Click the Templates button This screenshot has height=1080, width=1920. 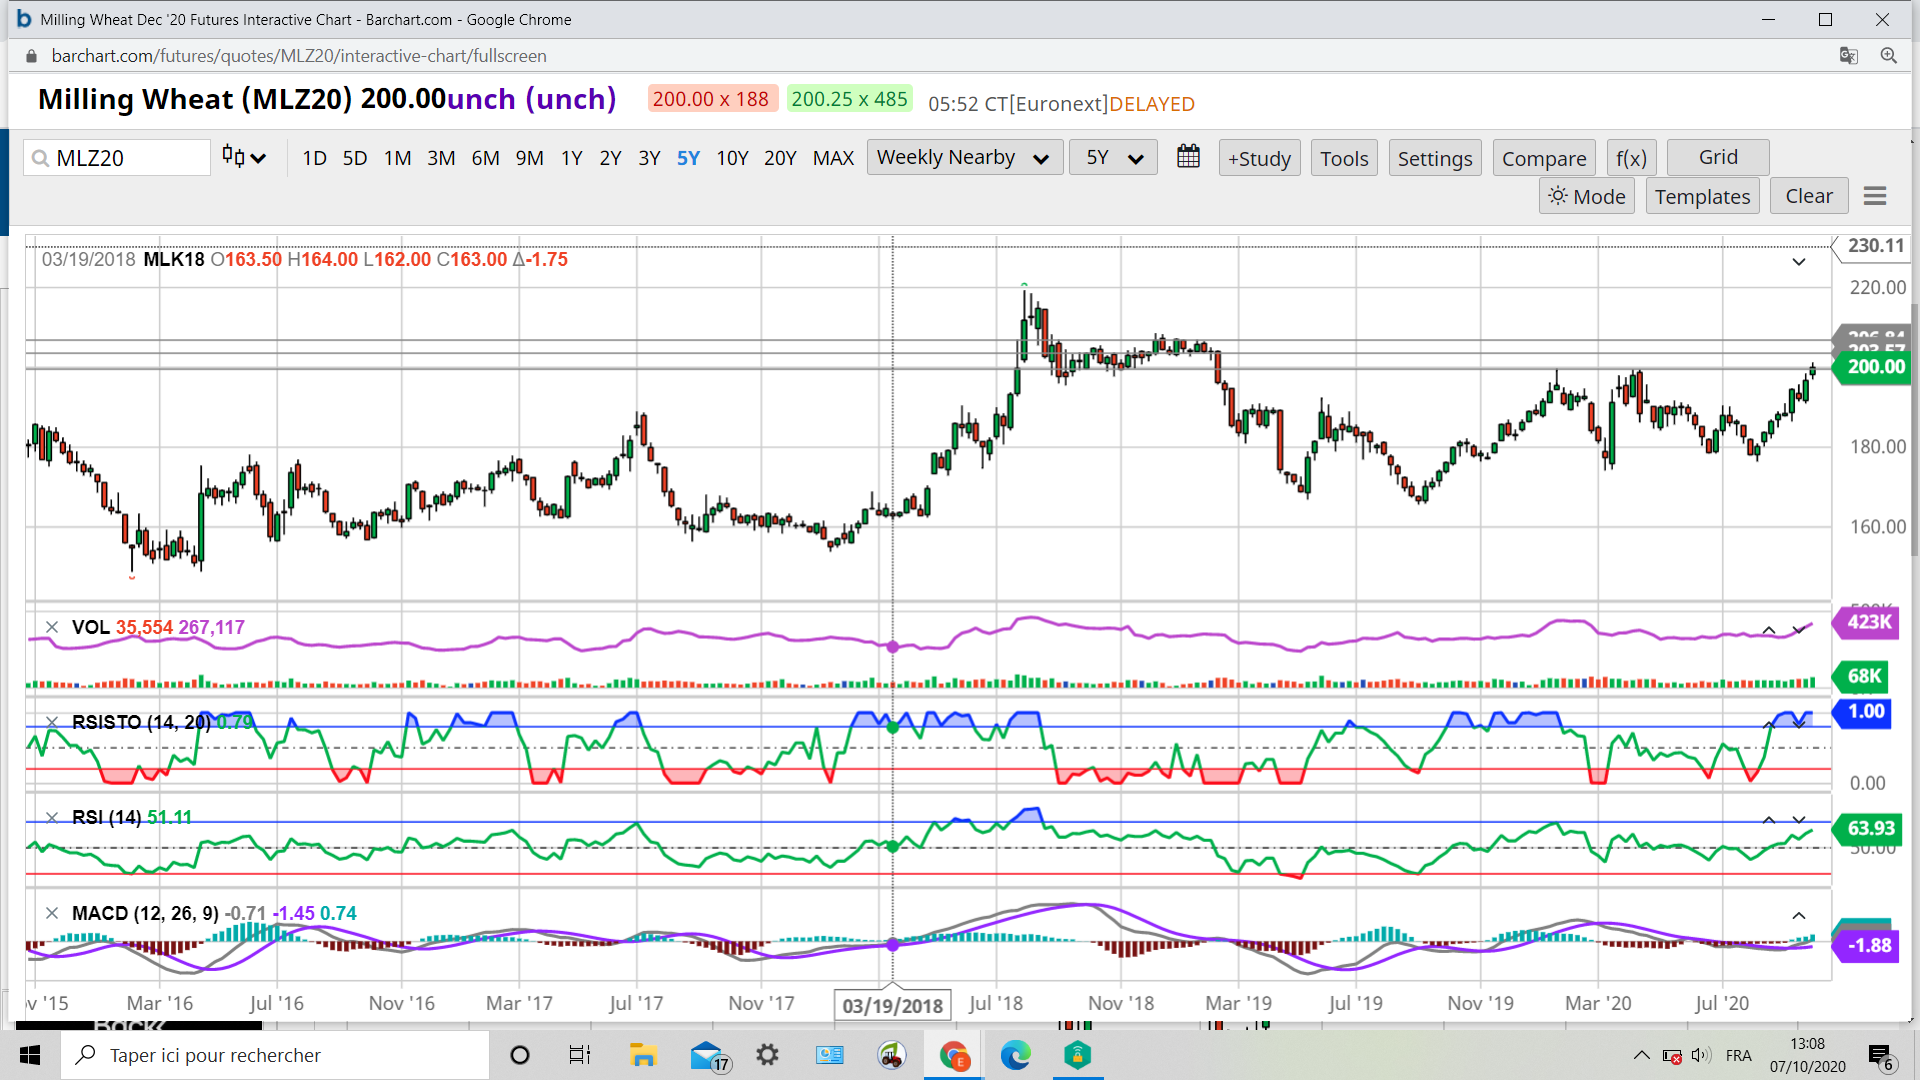point(1702,196)
